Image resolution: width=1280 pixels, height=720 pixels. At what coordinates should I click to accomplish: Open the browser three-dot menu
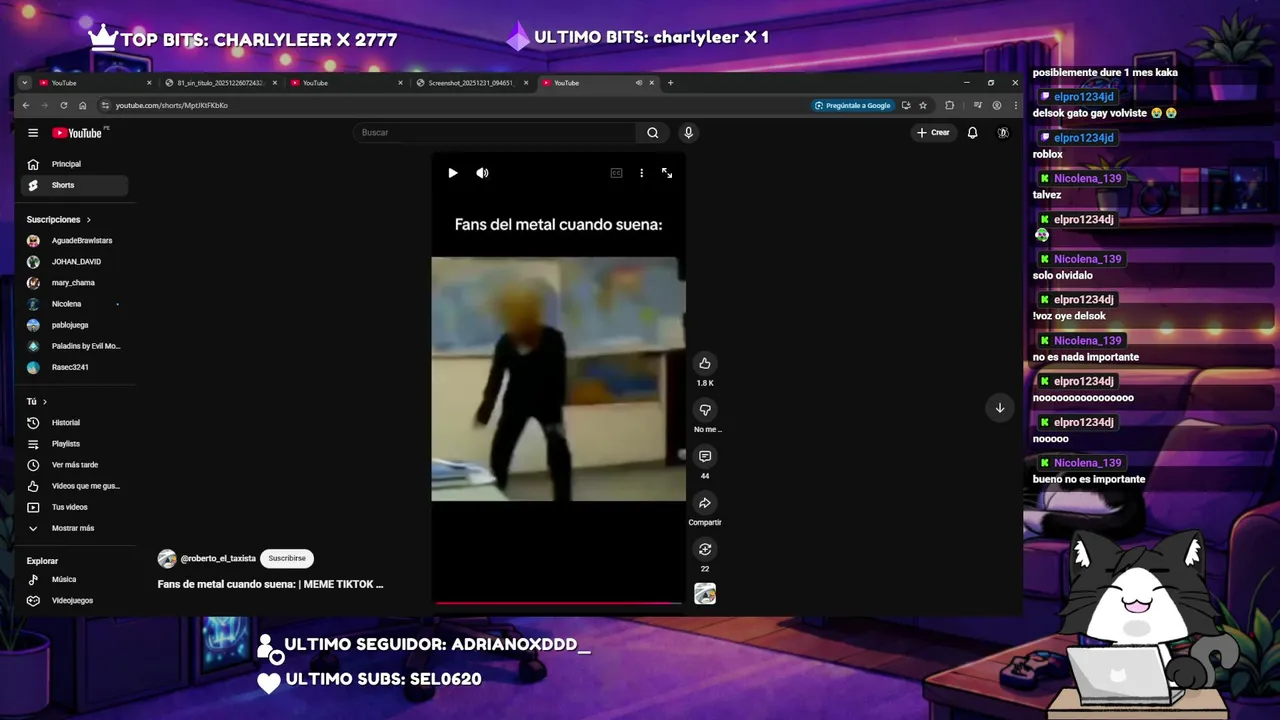(x=1015, y=105)
